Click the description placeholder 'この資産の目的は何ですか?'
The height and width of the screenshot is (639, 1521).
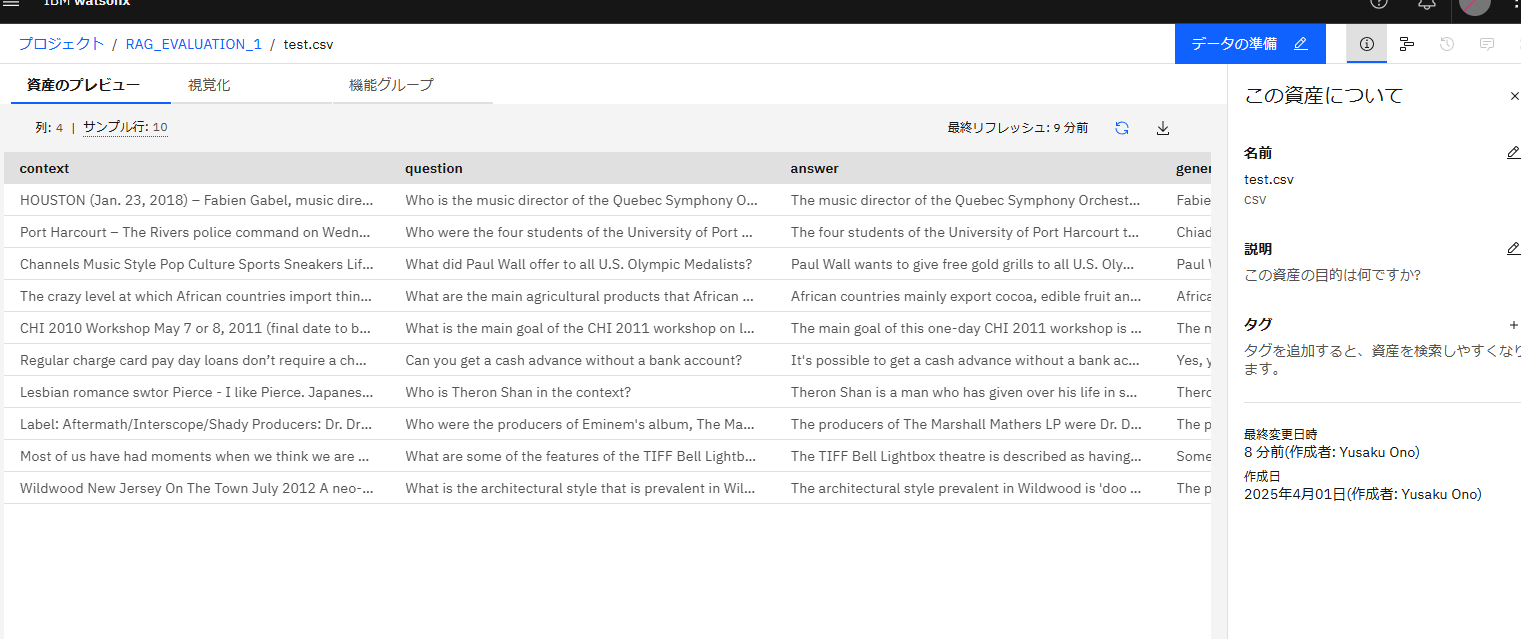(x=1332, y=275)
